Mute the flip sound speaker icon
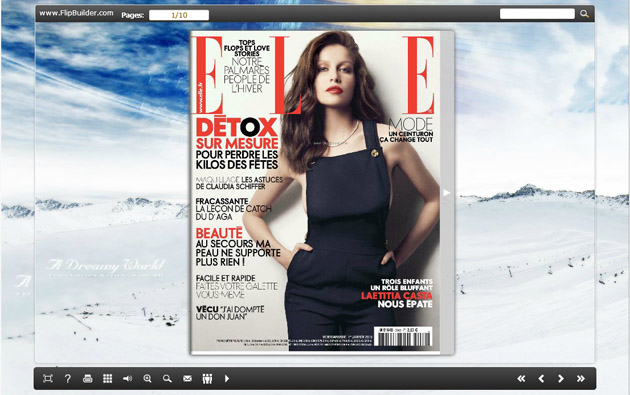 [127, 379]
